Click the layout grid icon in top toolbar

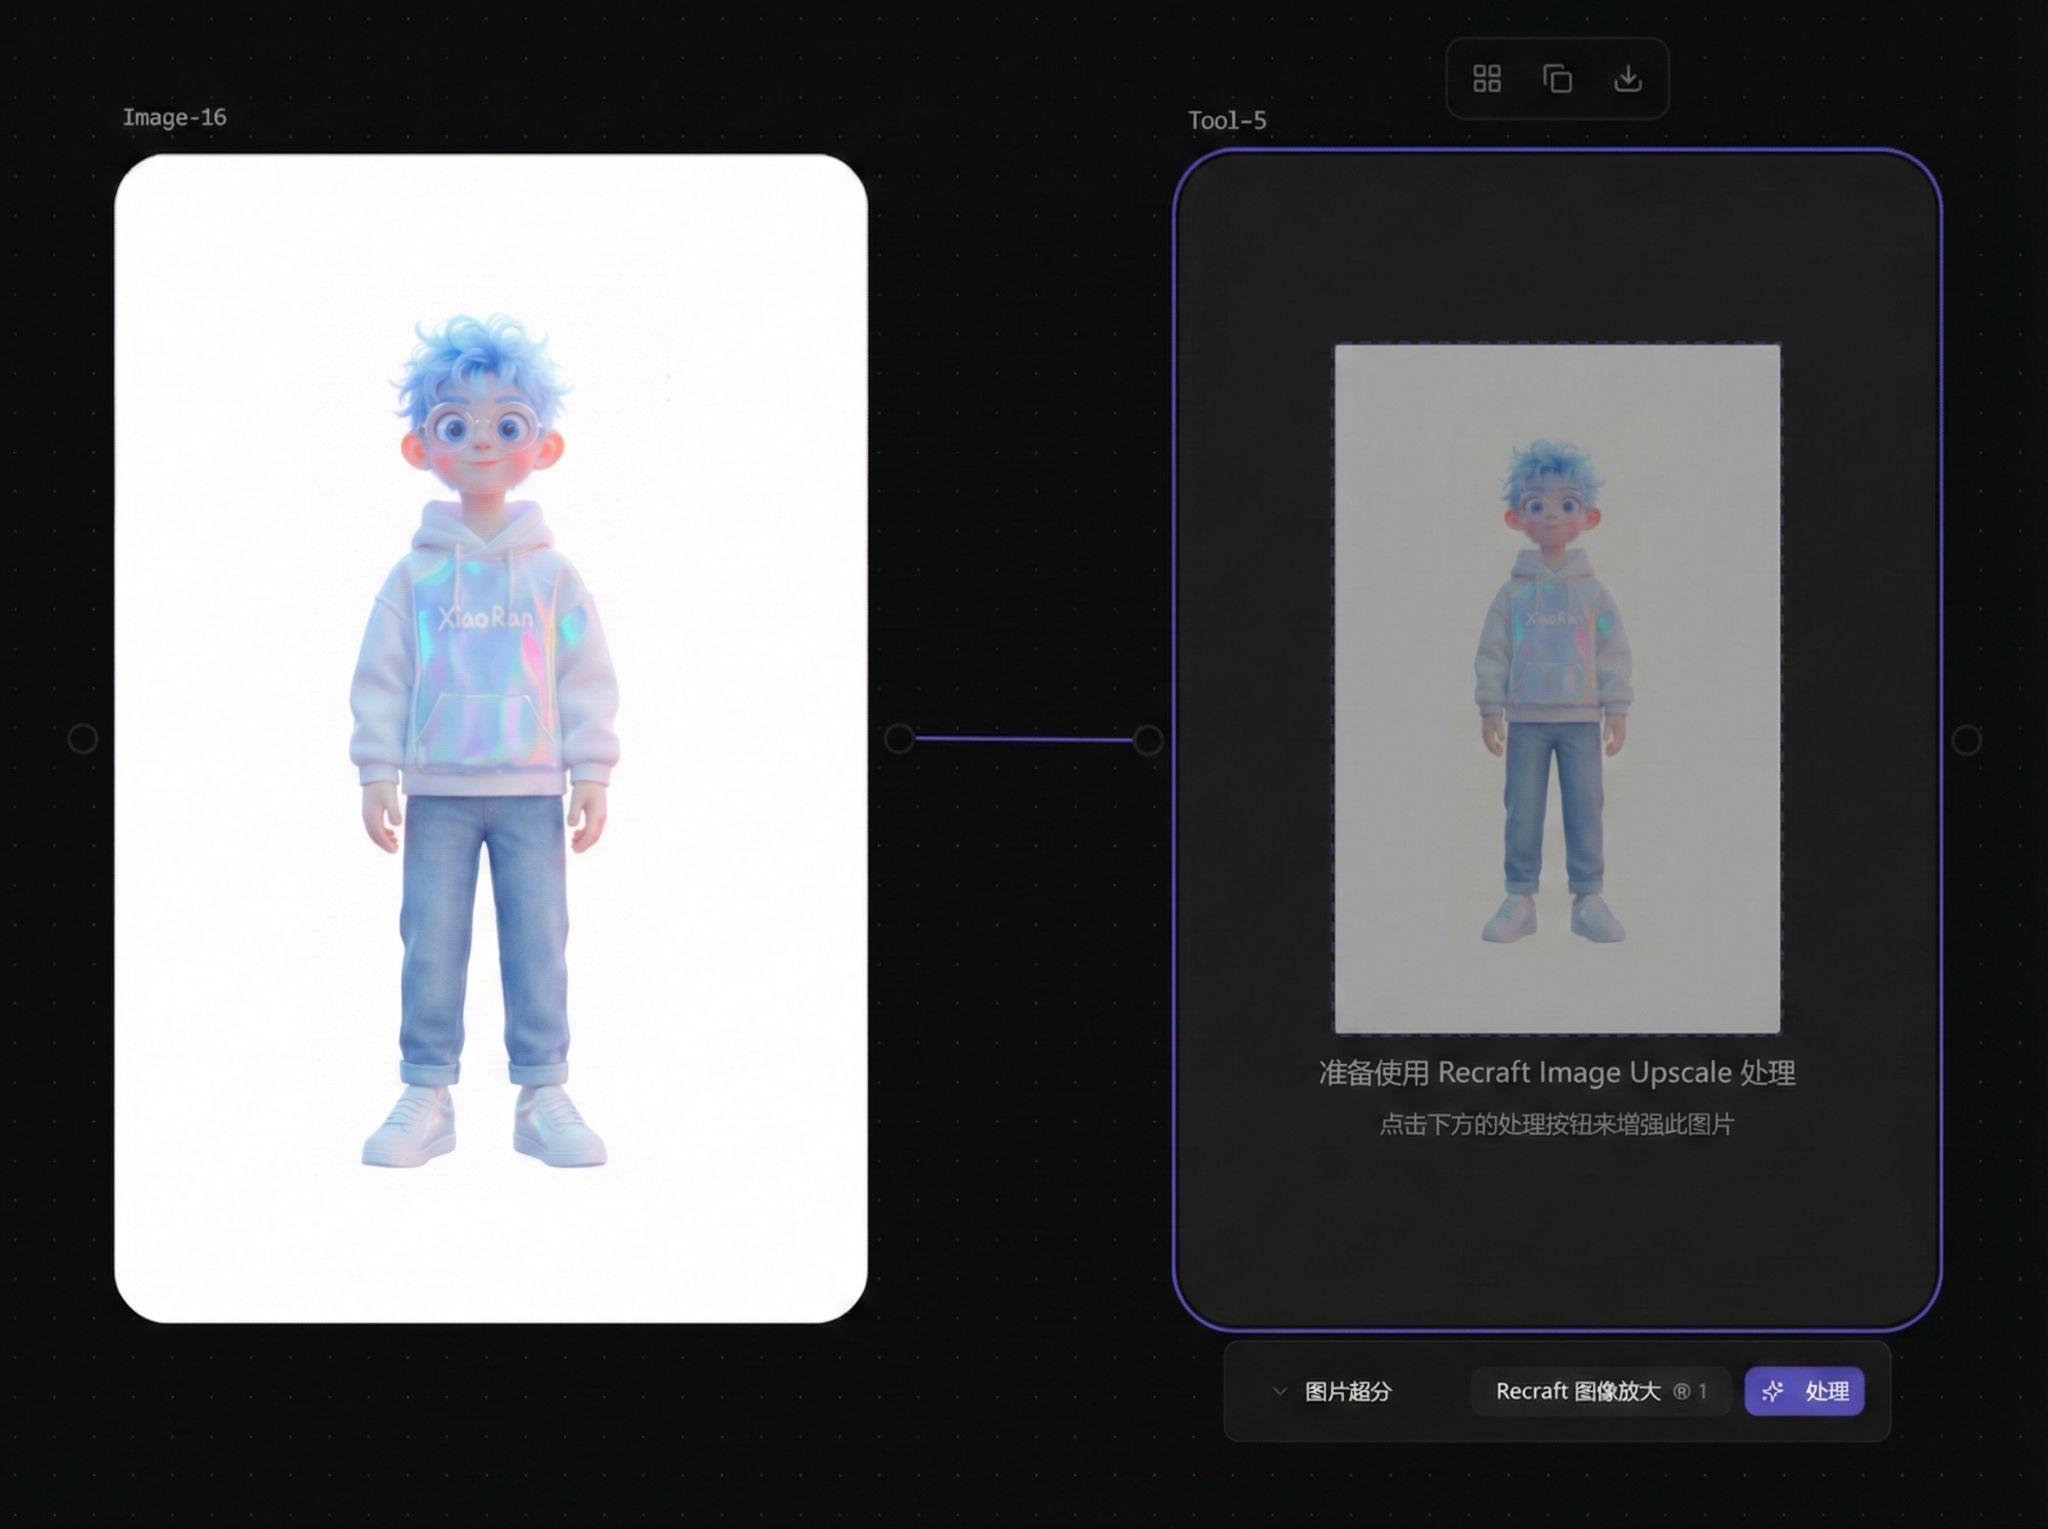coord(1487,78)
